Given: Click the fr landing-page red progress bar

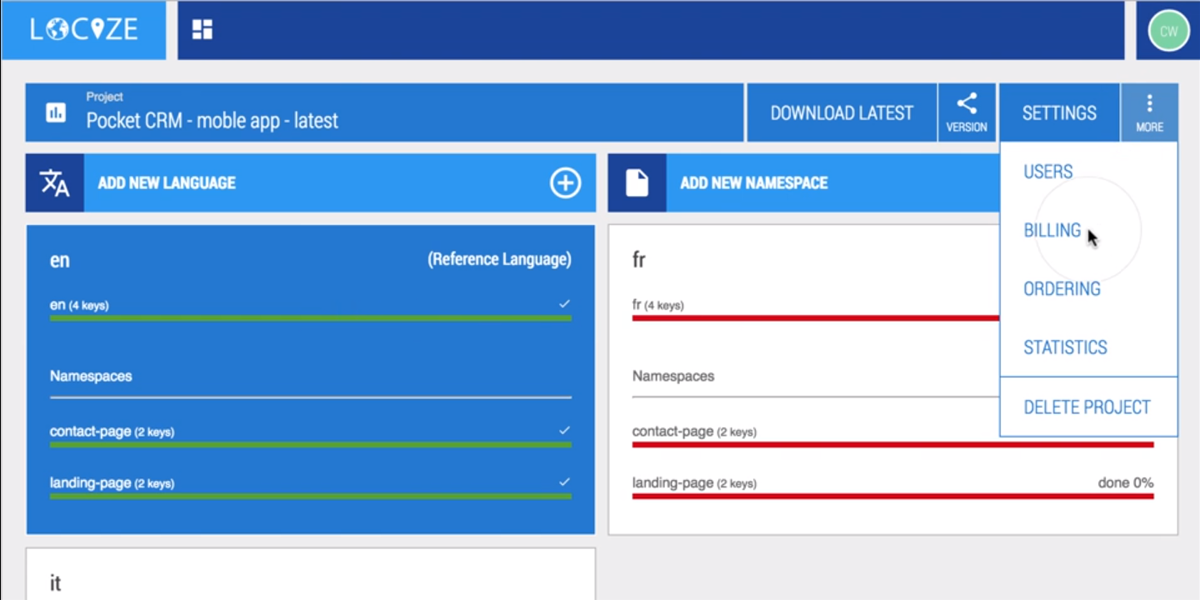Looking at the screenshot, I should click(892, 496).
